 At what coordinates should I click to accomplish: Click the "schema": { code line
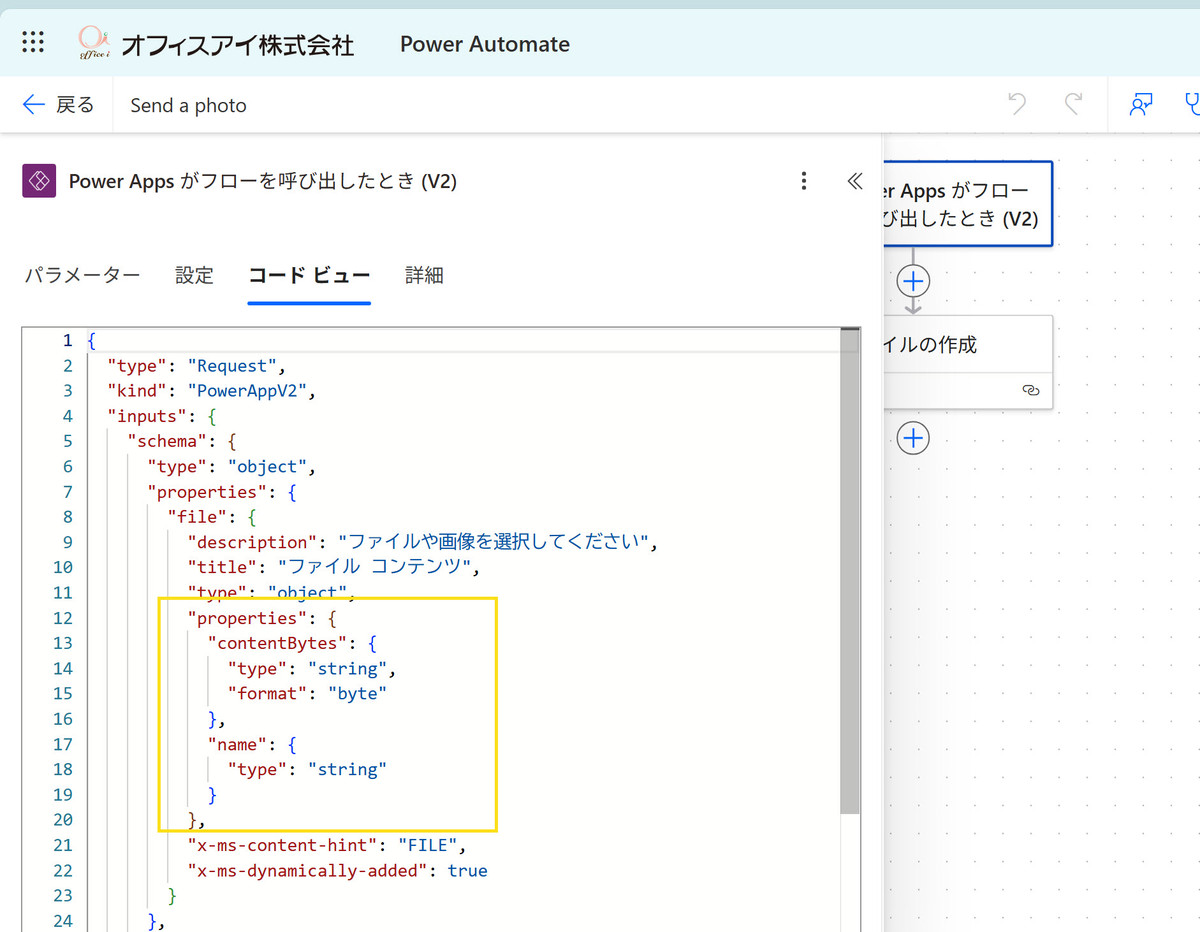tap(182, 440)
